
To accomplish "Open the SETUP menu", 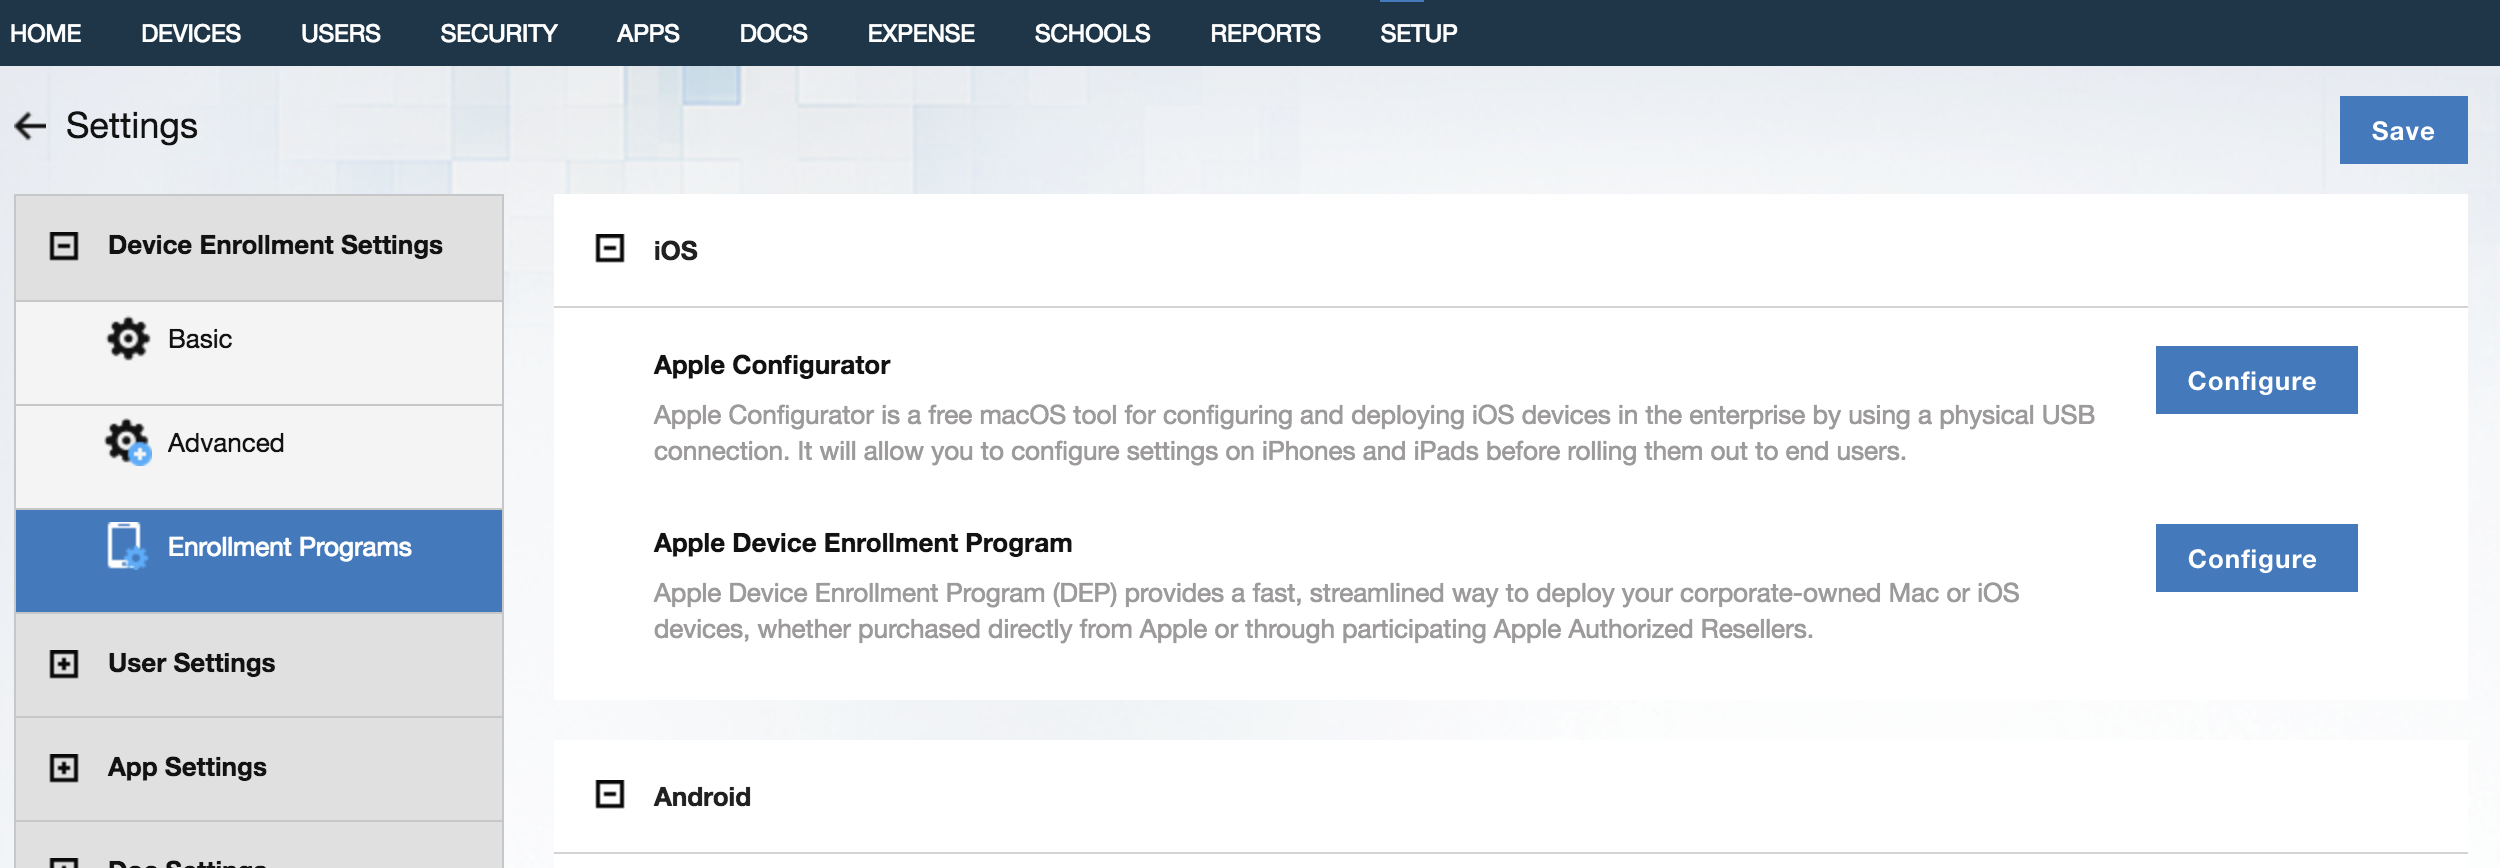I will (x=1419, y=33).
